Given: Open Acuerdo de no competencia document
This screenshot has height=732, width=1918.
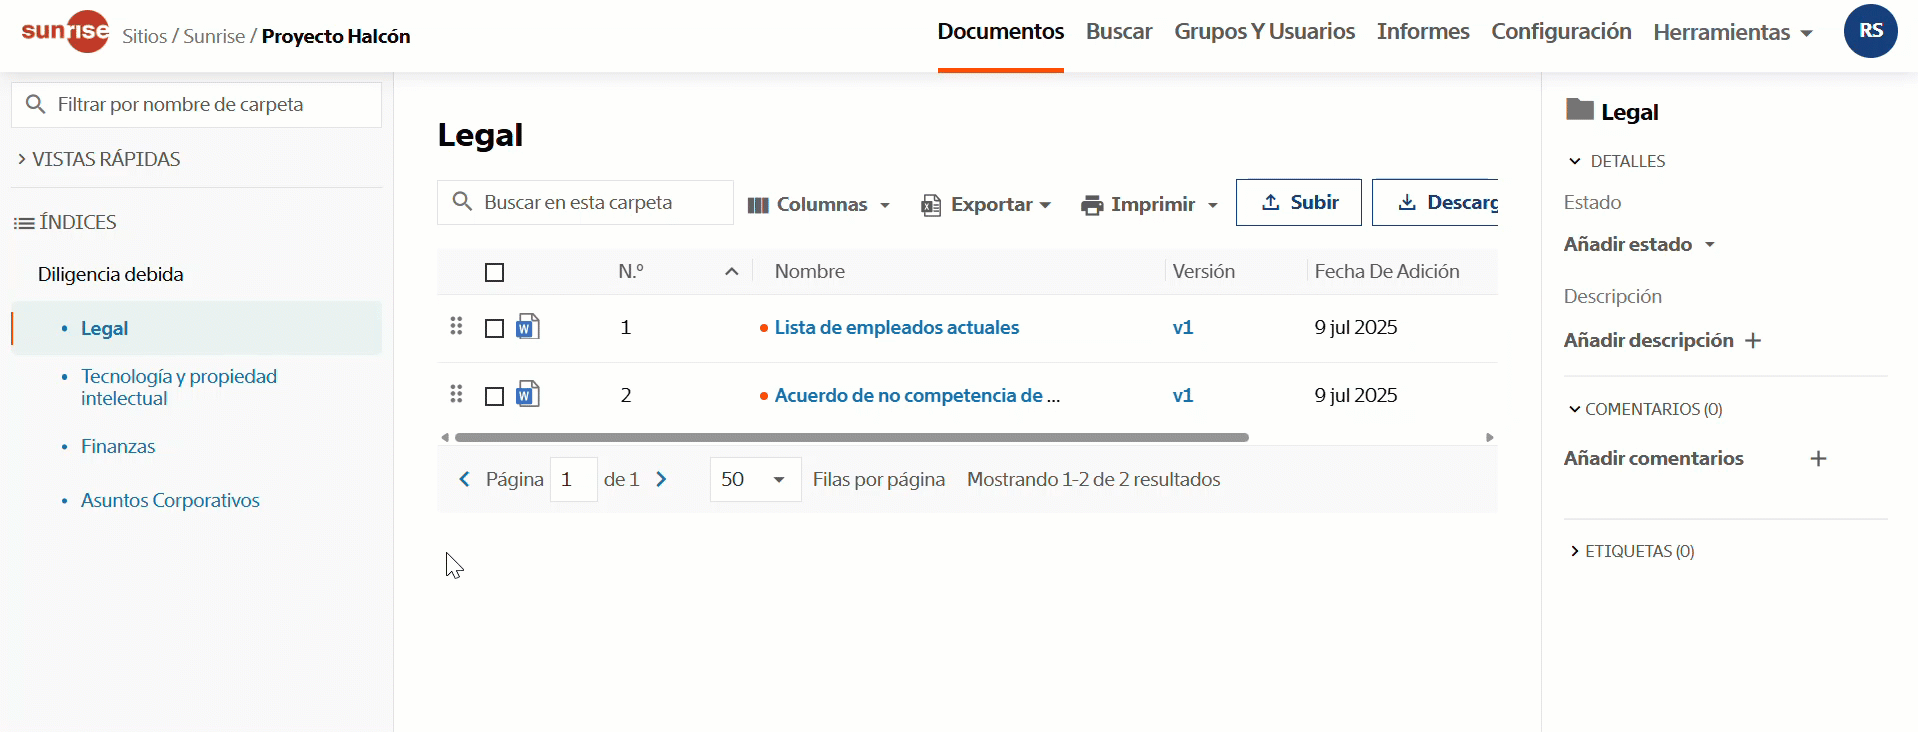Looking at the screenshot, I should point(917,395).
